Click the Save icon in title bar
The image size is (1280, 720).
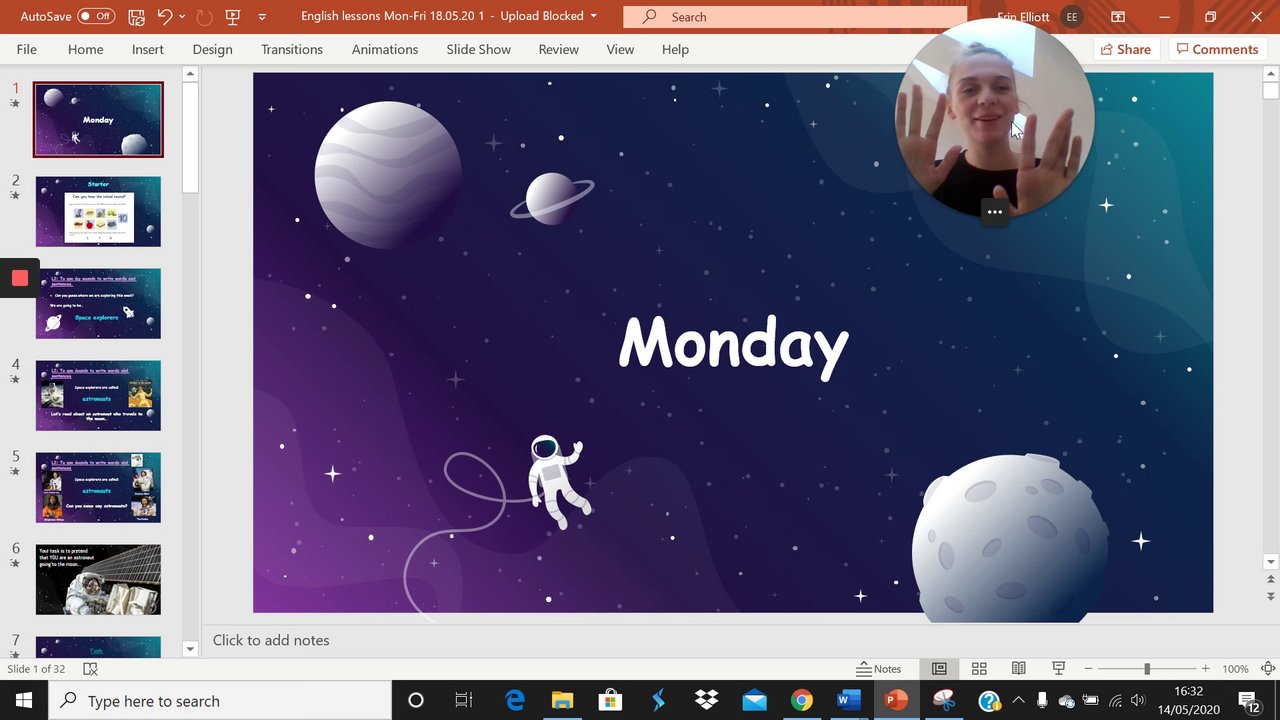point(137,17)
